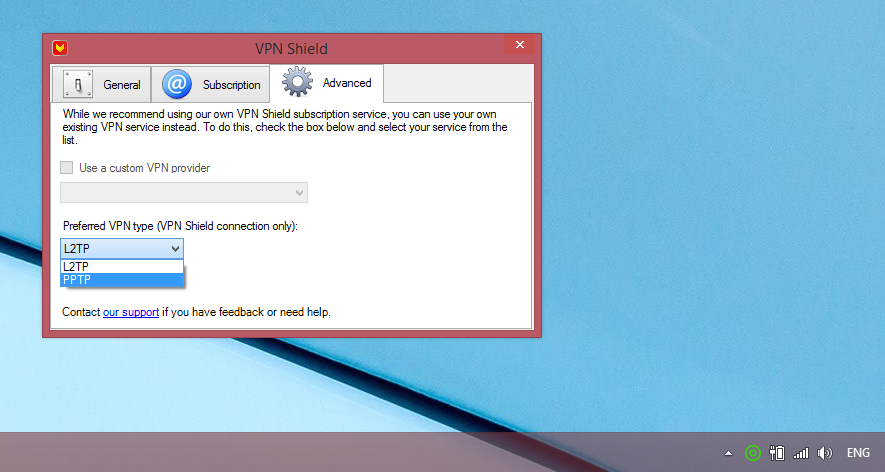Open the volume speaker tray icon

click(825, 453)
